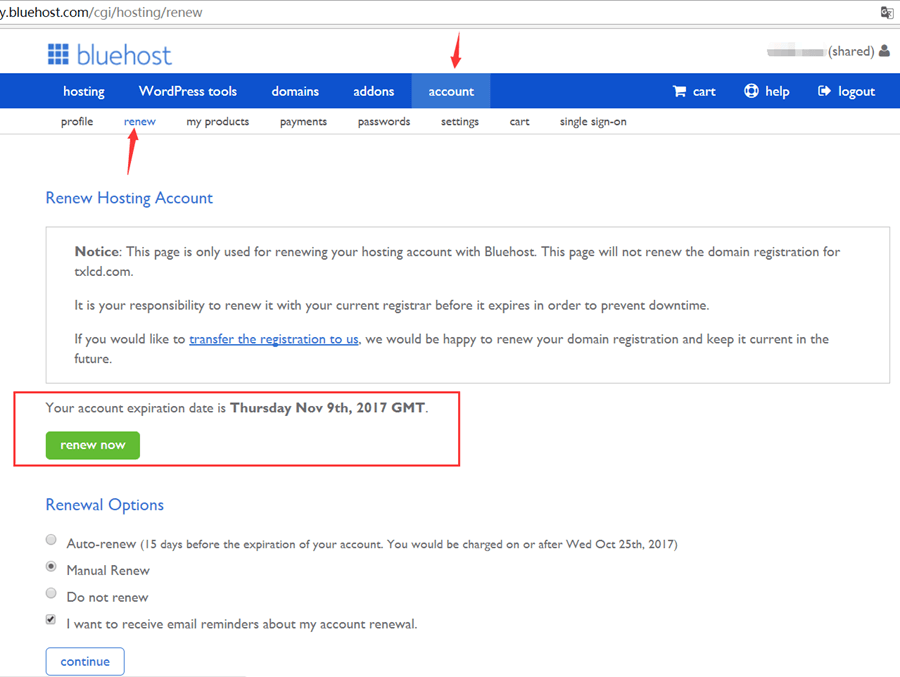
Task: Choose the Manual Renew radio option
Action: 51,566
